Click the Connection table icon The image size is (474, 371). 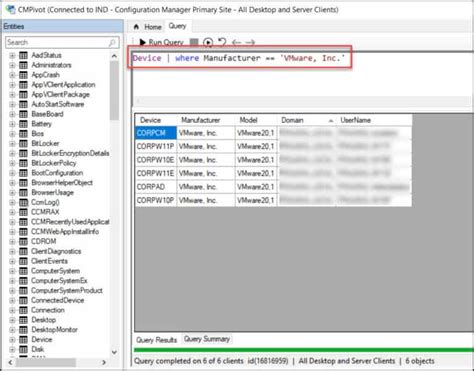point(23,310)
